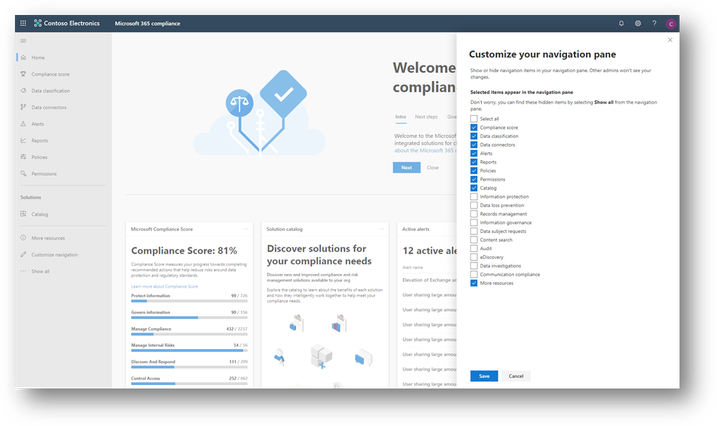Open the settings gear icon

[637, 23]
